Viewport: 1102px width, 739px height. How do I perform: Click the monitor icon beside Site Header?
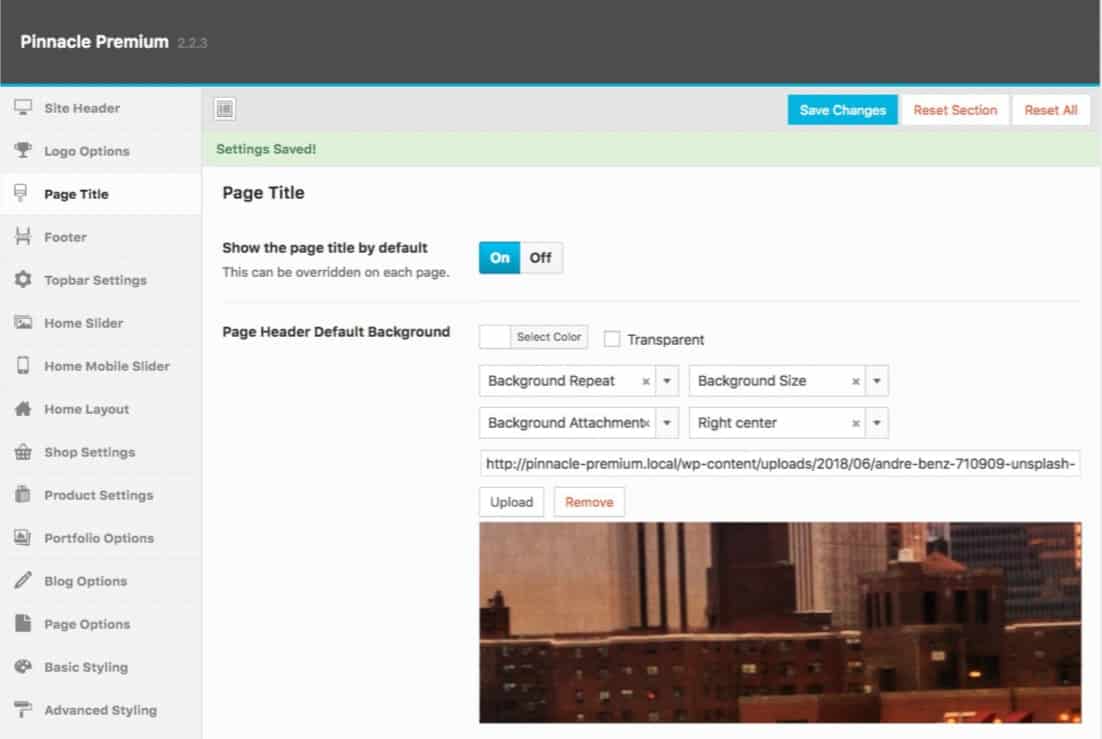click(x=23, y=108)
